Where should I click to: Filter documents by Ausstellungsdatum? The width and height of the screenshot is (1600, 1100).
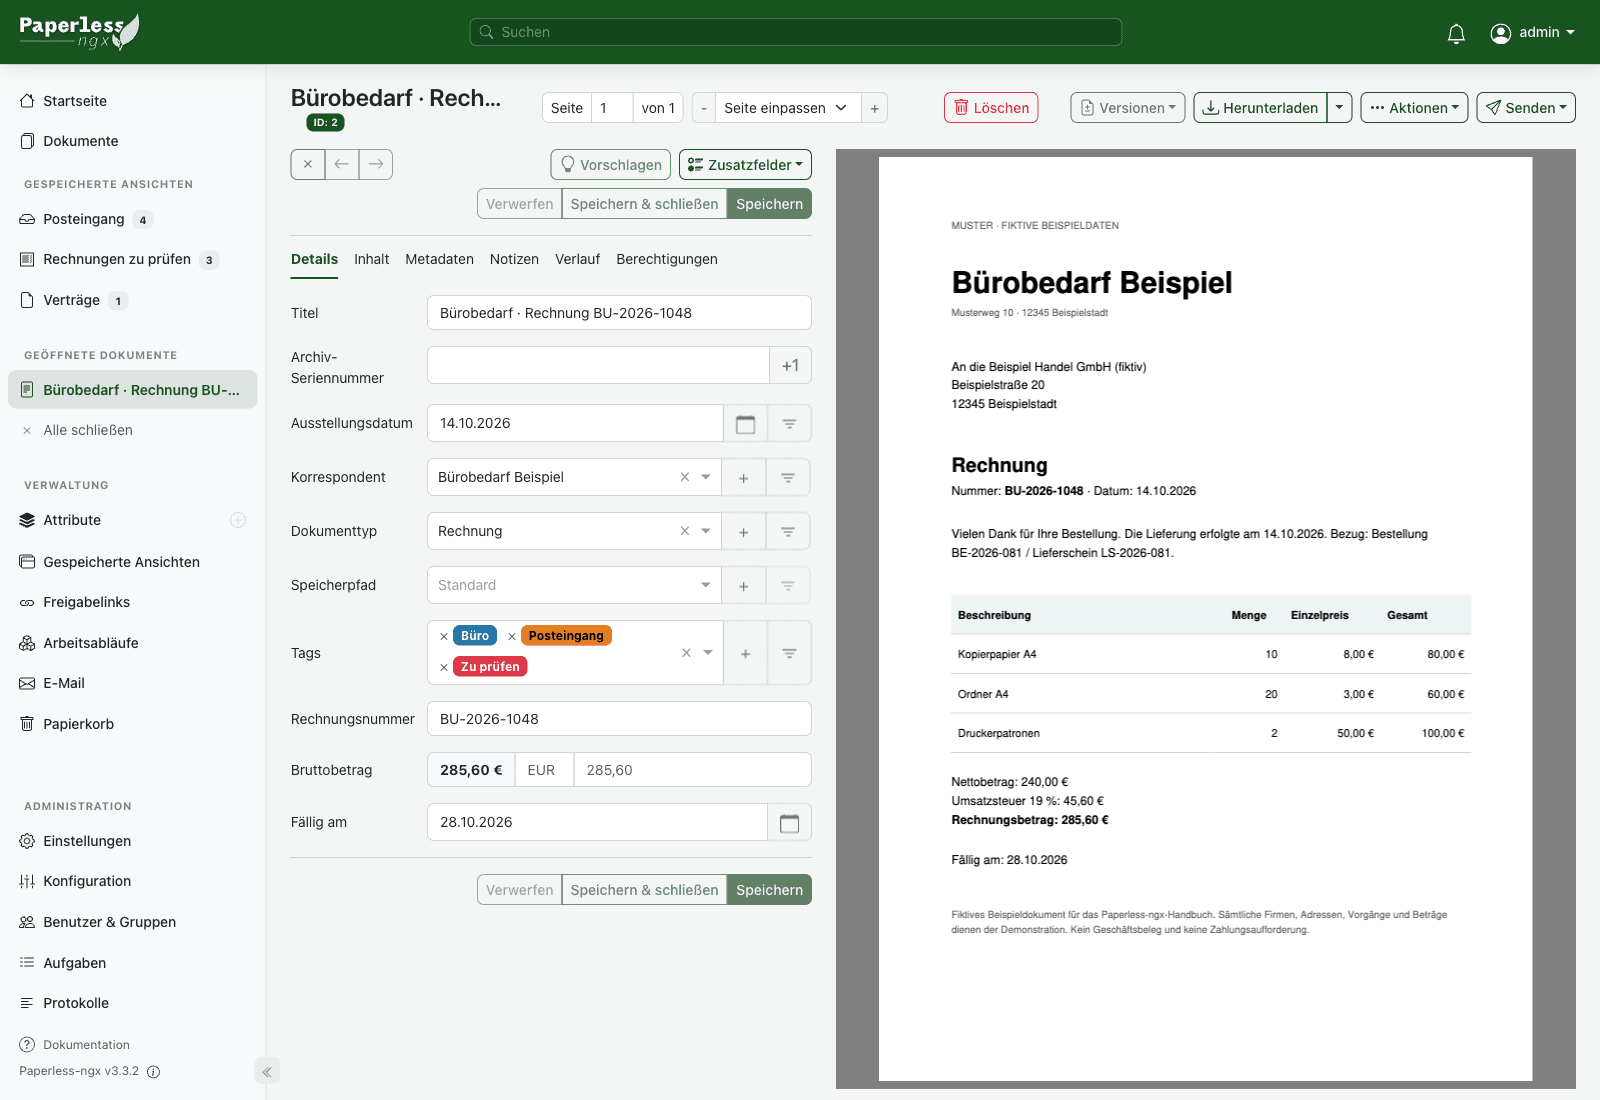789,423
